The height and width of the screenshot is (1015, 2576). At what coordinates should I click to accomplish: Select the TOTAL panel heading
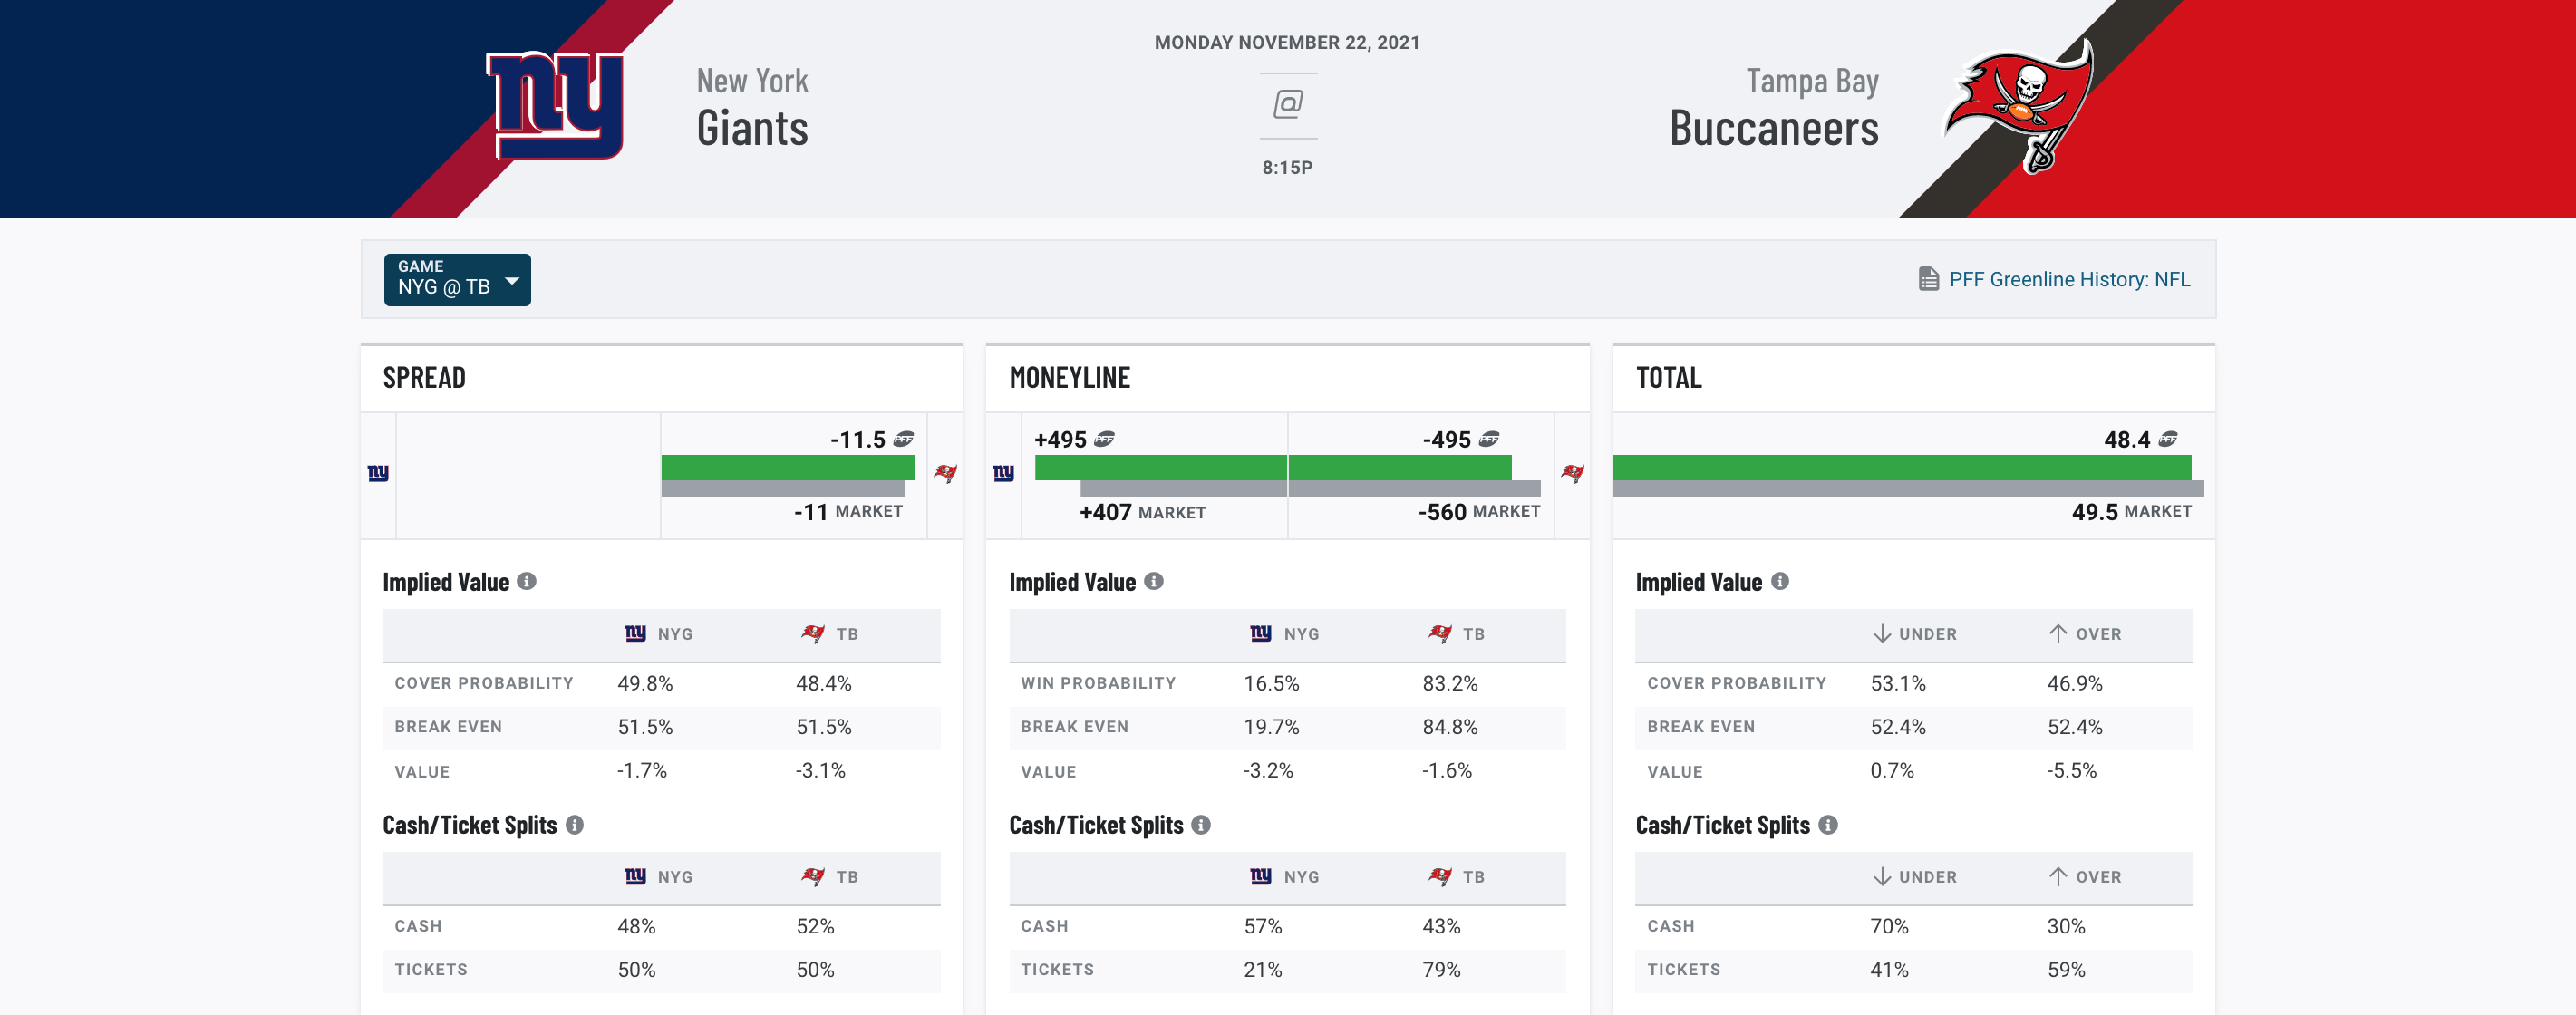click(1668, 377)
